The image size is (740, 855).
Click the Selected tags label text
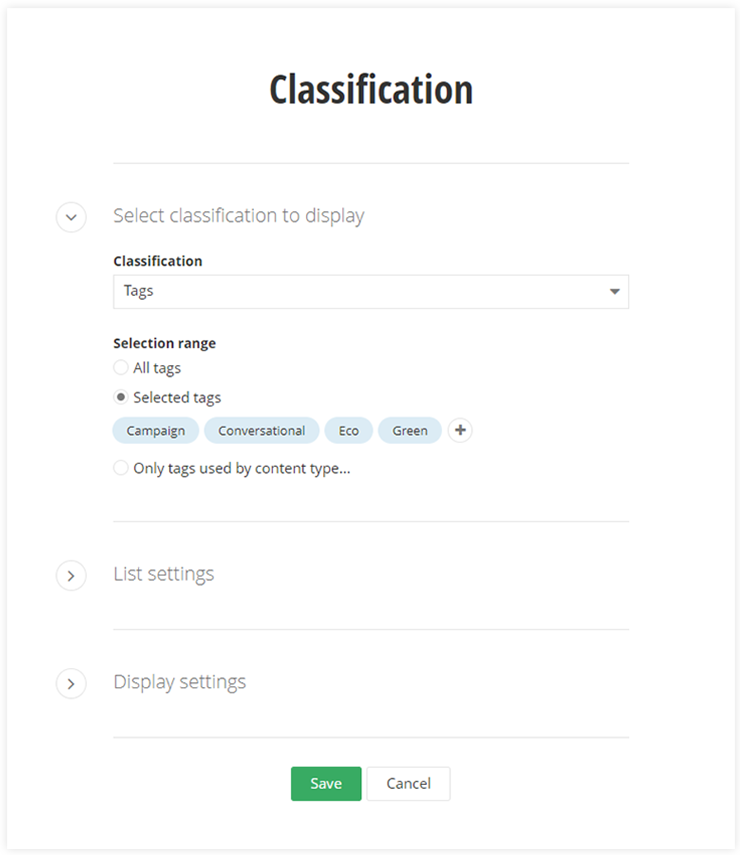(177, 397)
